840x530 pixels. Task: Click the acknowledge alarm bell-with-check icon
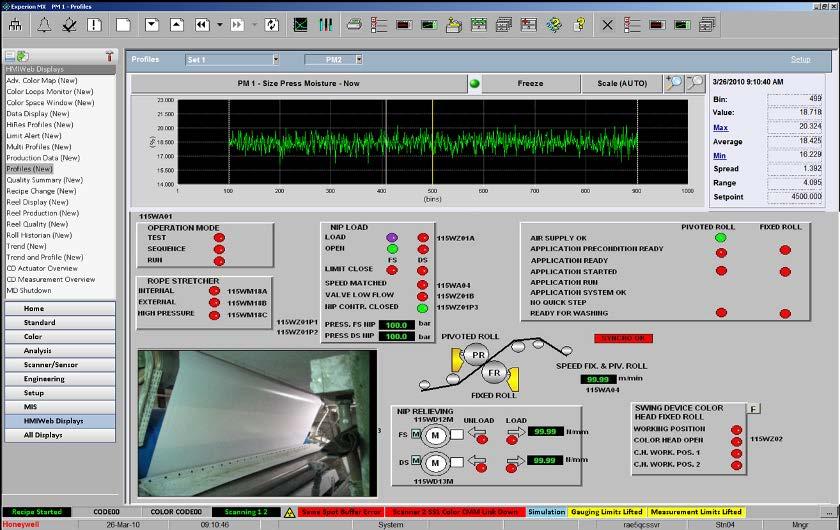point(69,25)
